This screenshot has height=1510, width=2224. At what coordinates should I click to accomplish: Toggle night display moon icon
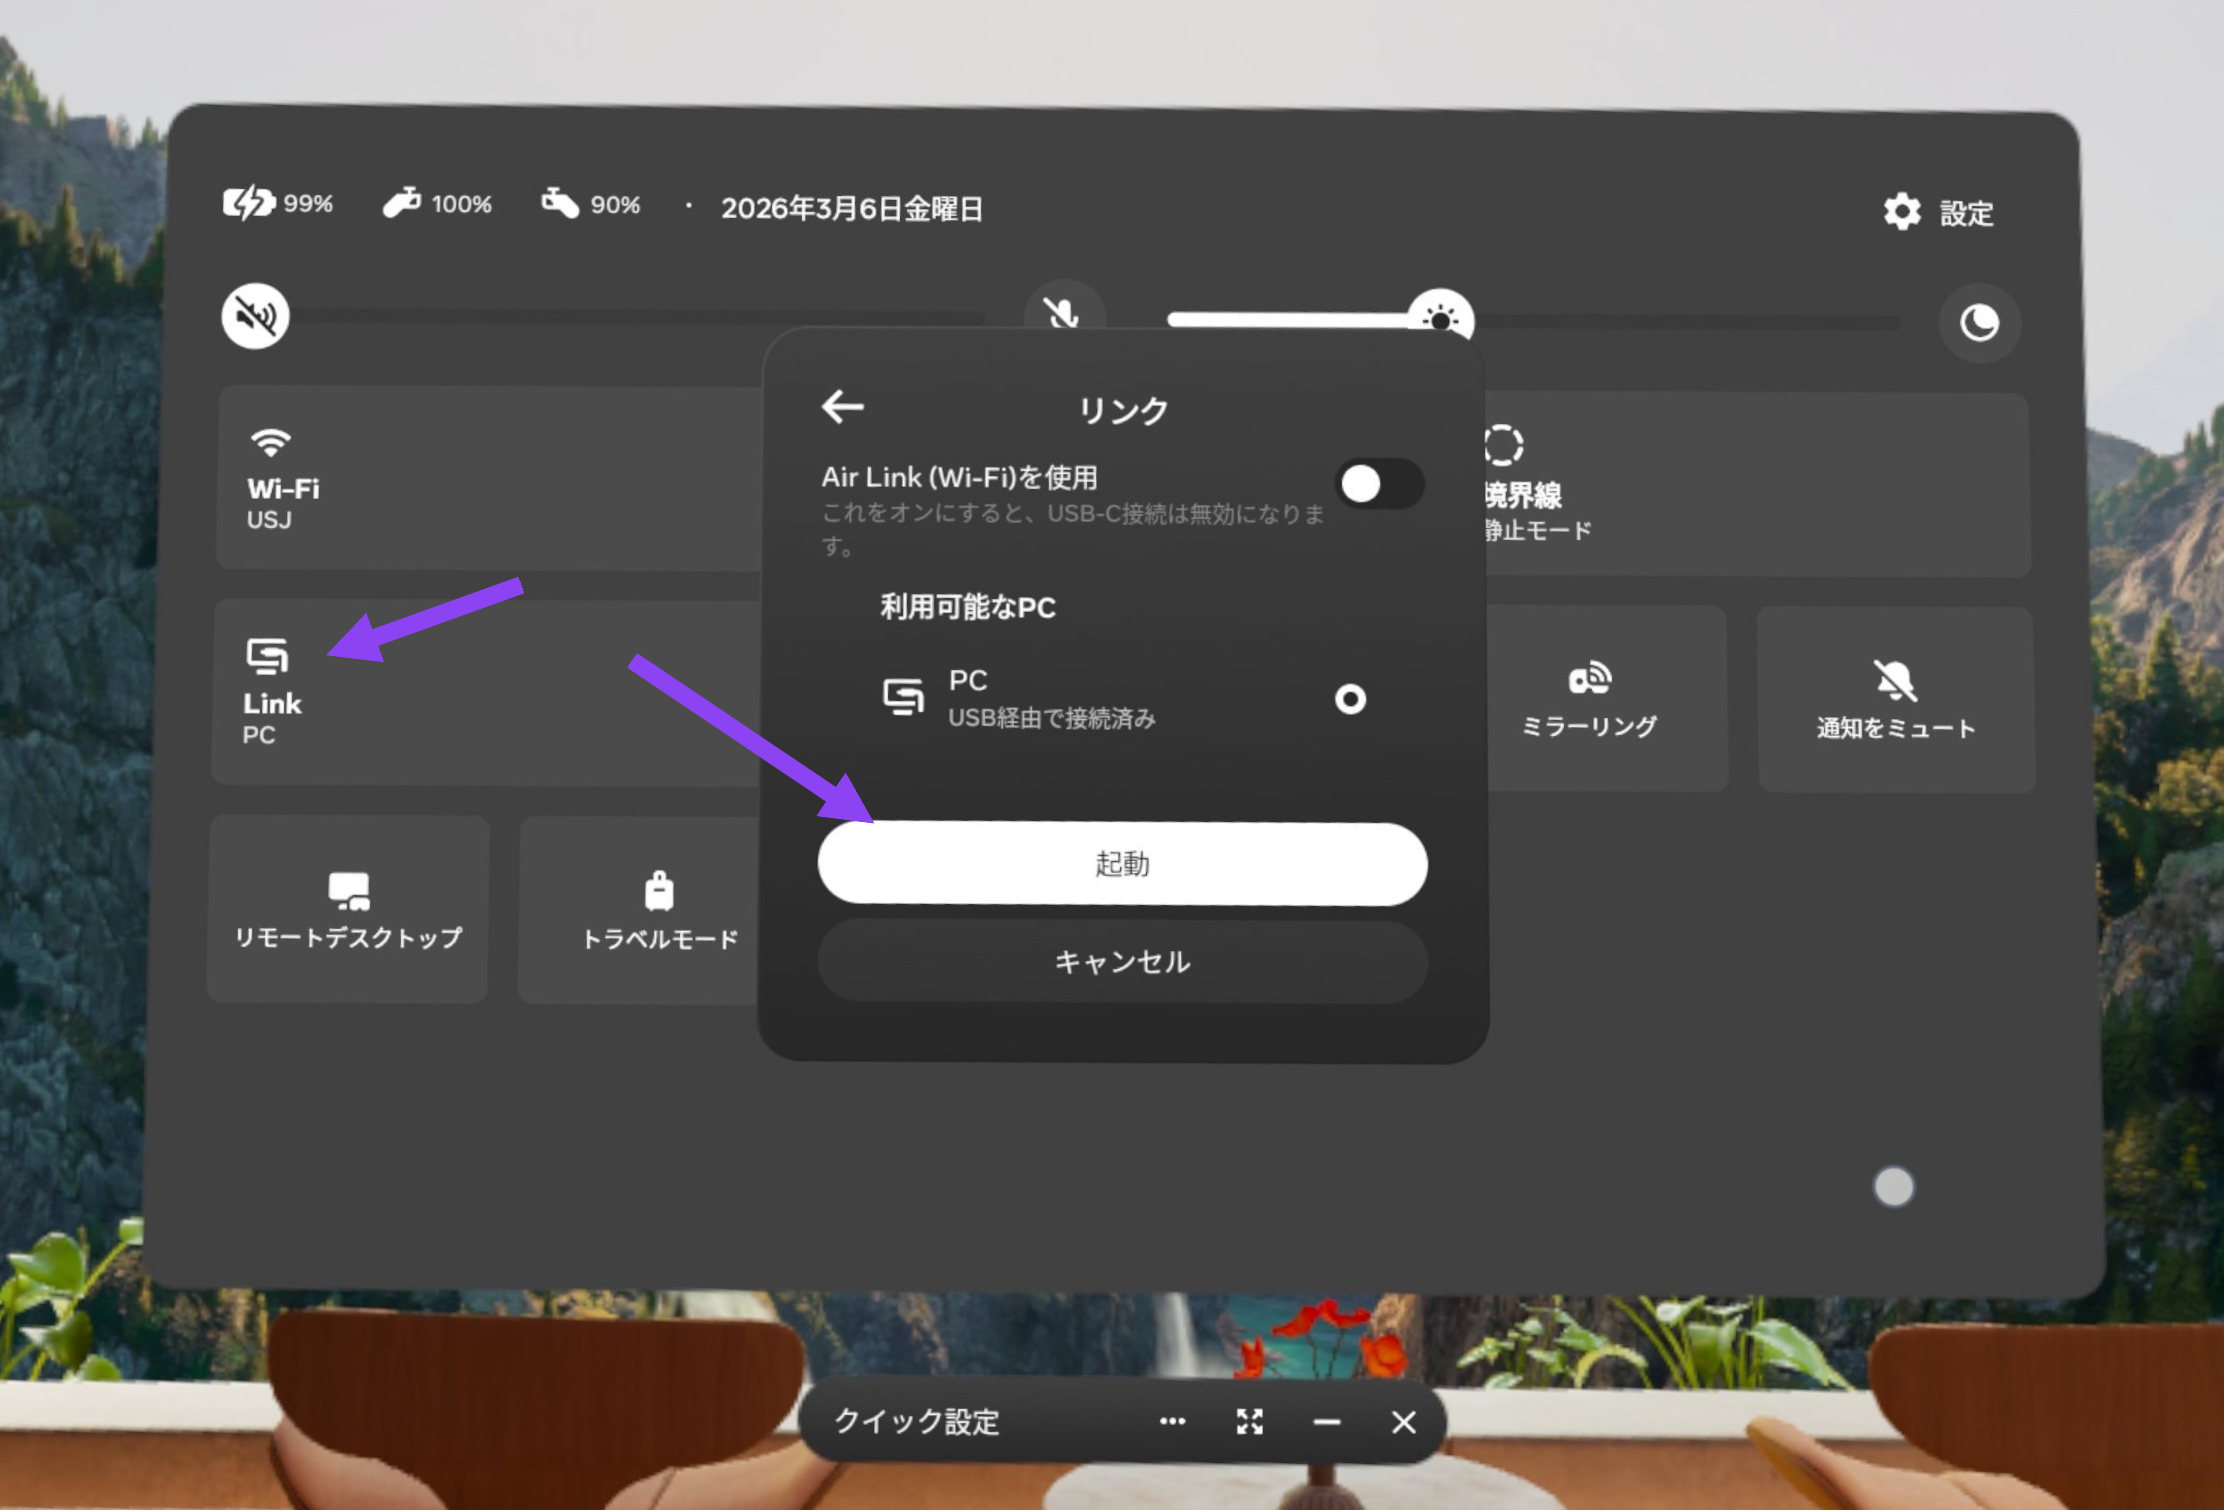[1978, 322]
